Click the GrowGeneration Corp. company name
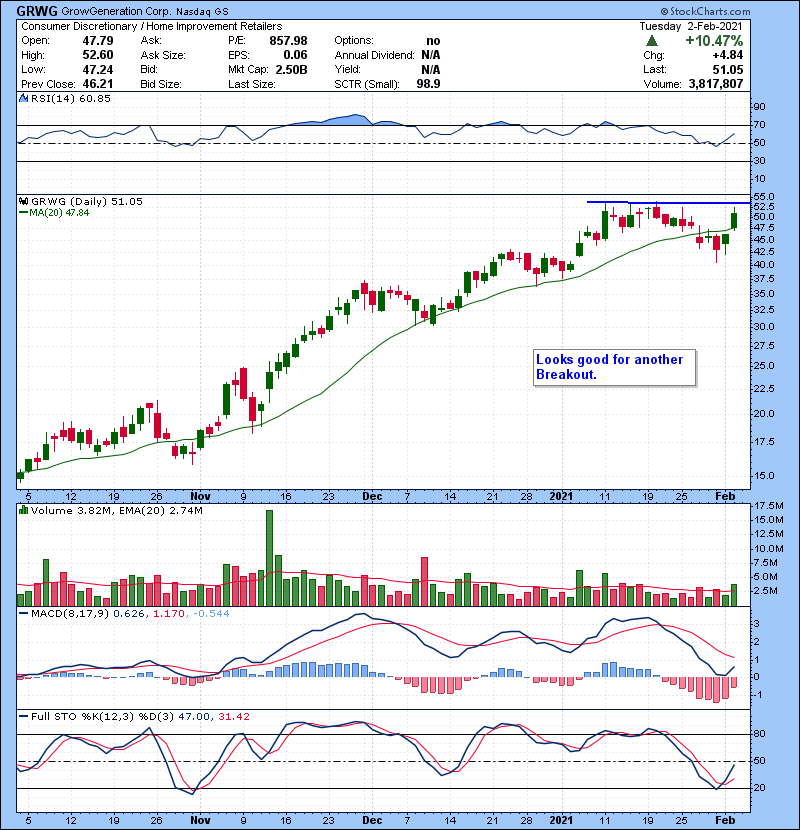The image size is (800, 830). (x=116, y=11)
